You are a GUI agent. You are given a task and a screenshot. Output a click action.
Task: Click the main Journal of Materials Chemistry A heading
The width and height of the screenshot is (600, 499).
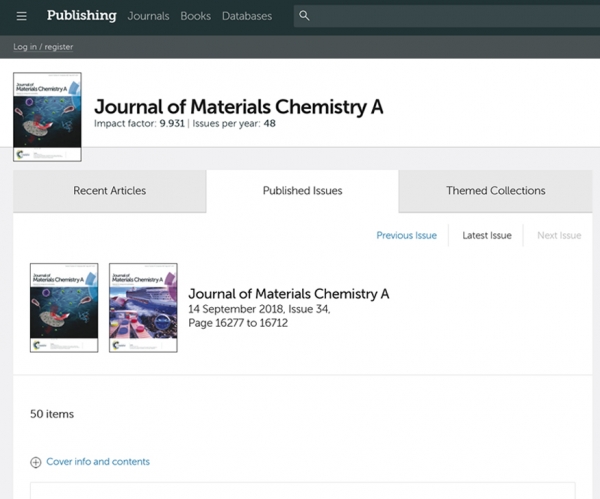tap(239, 107)
